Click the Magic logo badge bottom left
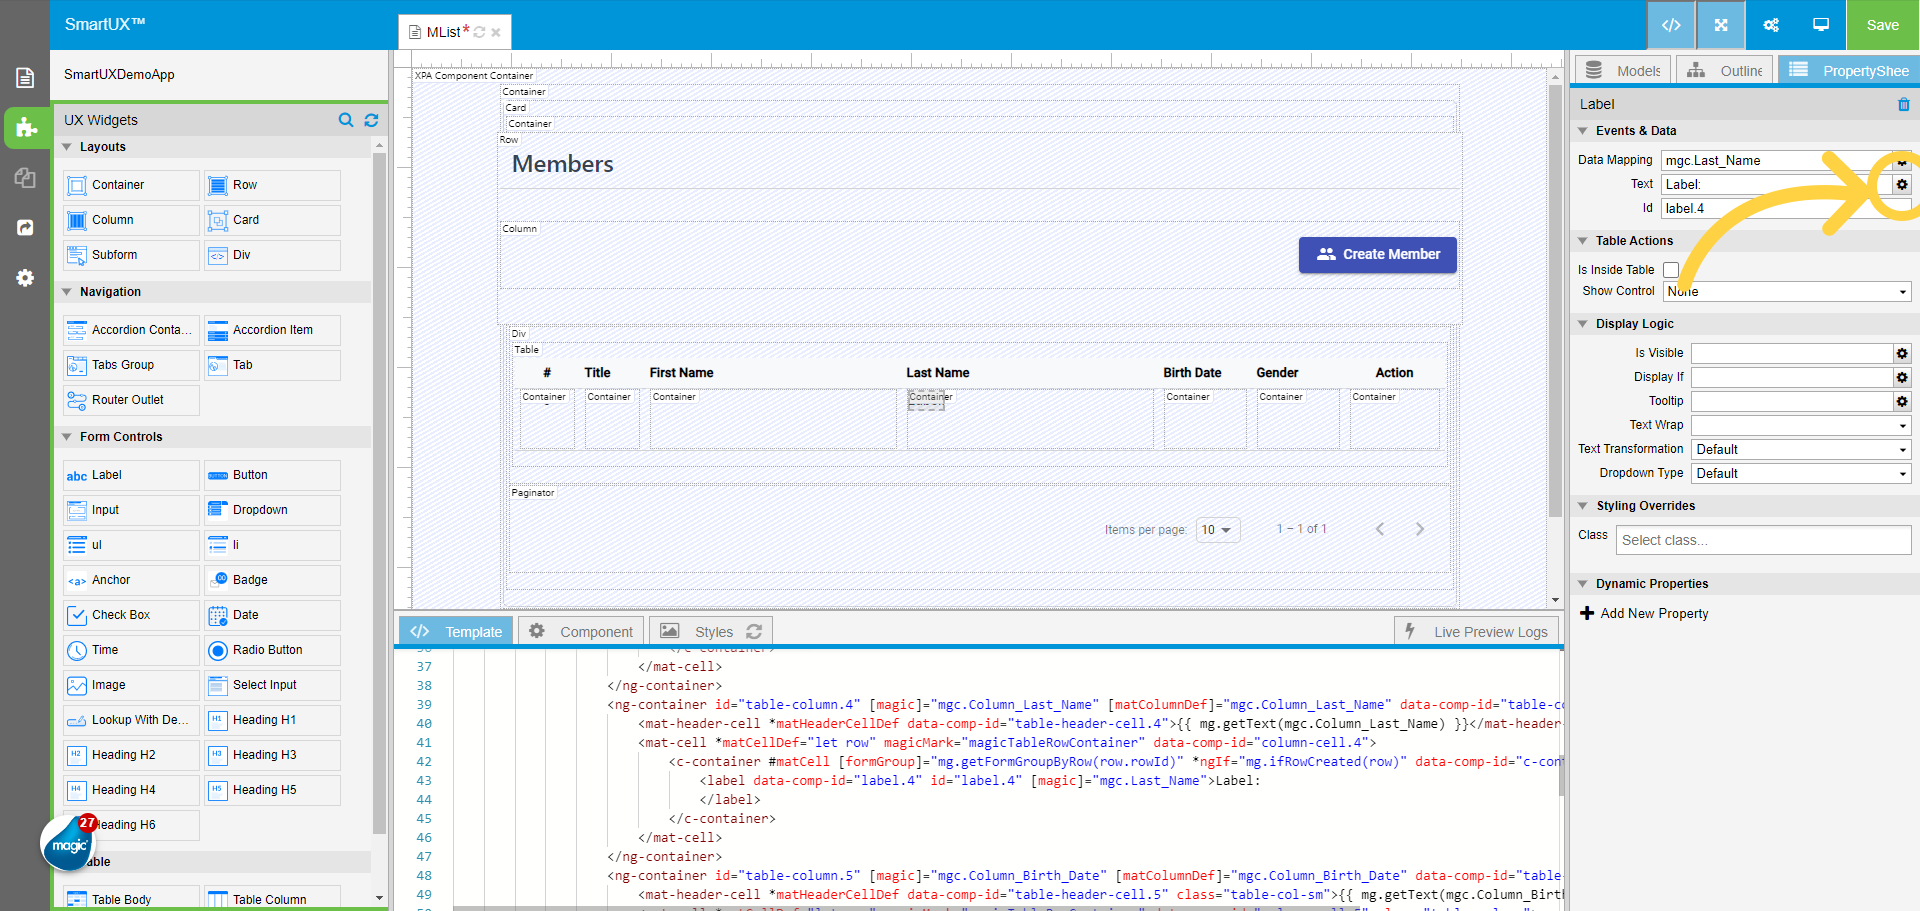 point(68,843)
